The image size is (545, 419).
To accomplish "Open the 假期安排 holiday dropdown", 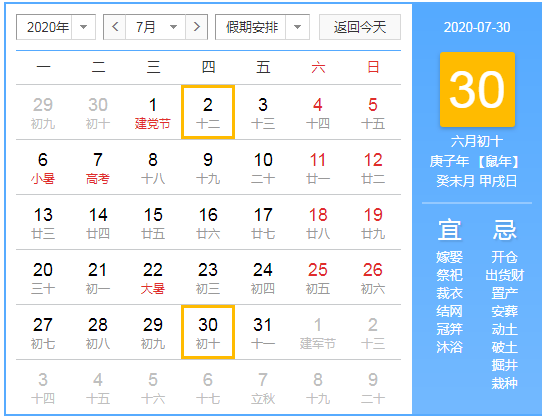I will 262,27.
